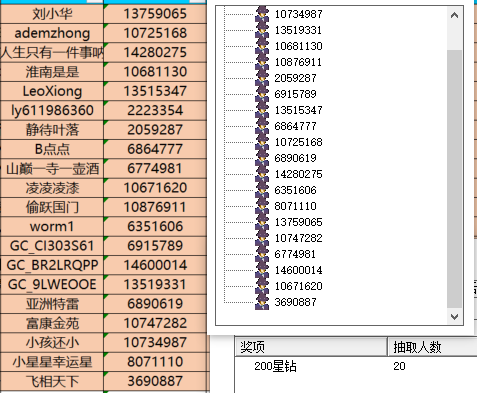Select tree entry 10671620 in winners list
The height and width of the screenshot is (393, 477).
pos(299,286)
